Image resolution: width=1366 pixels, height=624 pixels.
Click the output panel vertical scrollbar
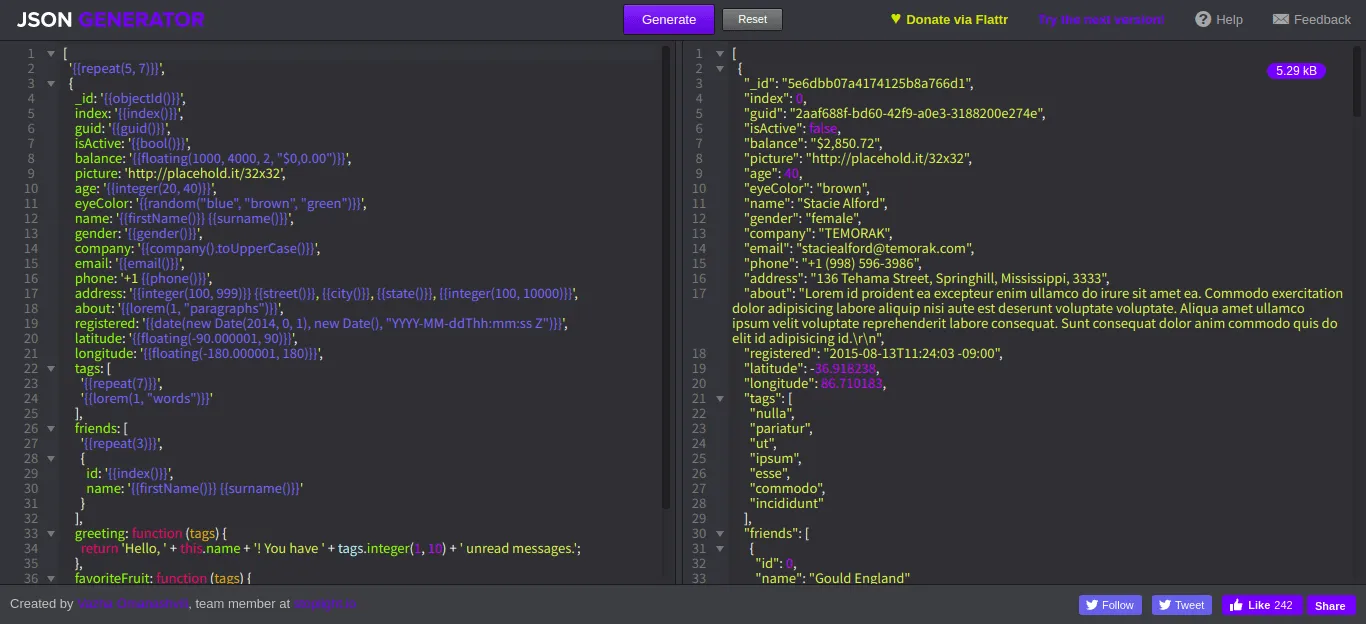pyautogui.click(x=1358, y=80)
